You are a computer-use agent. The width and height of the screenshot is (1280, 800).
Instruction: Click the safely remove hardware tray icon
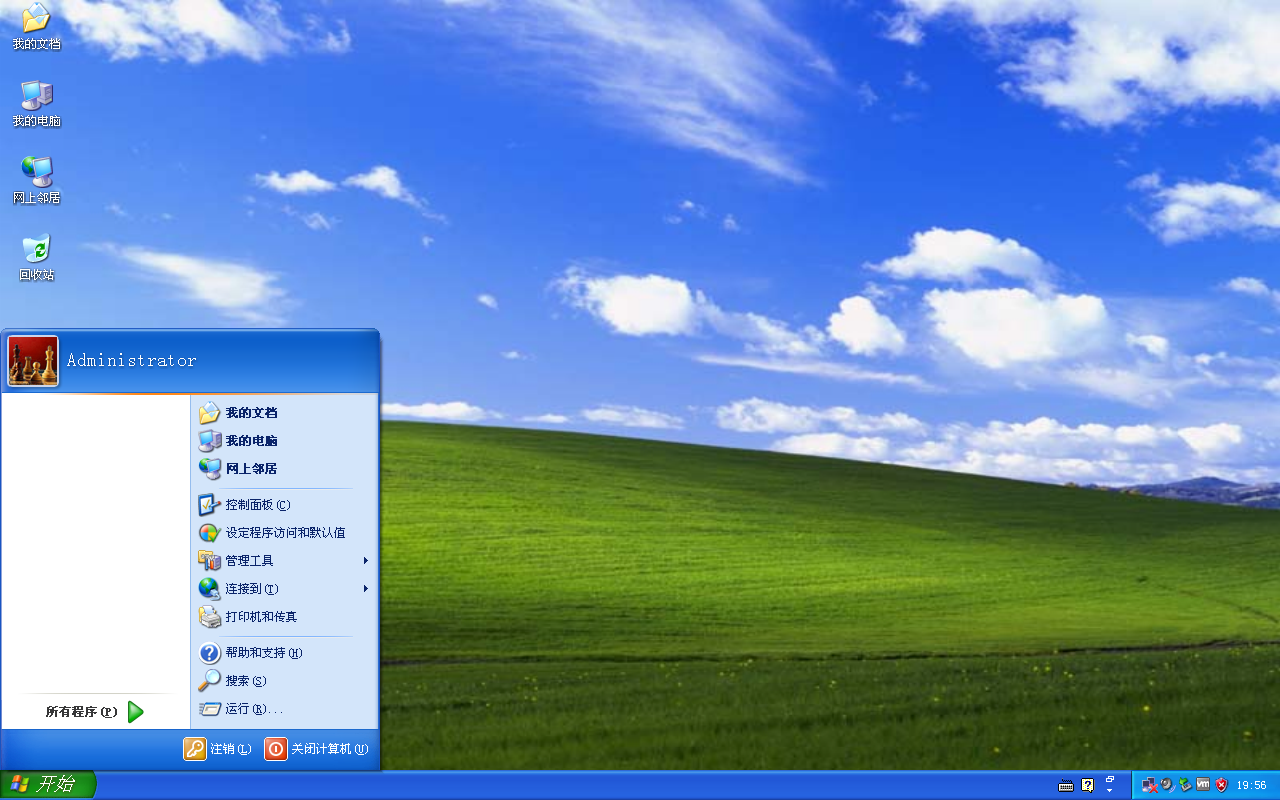coord(1185,785)
